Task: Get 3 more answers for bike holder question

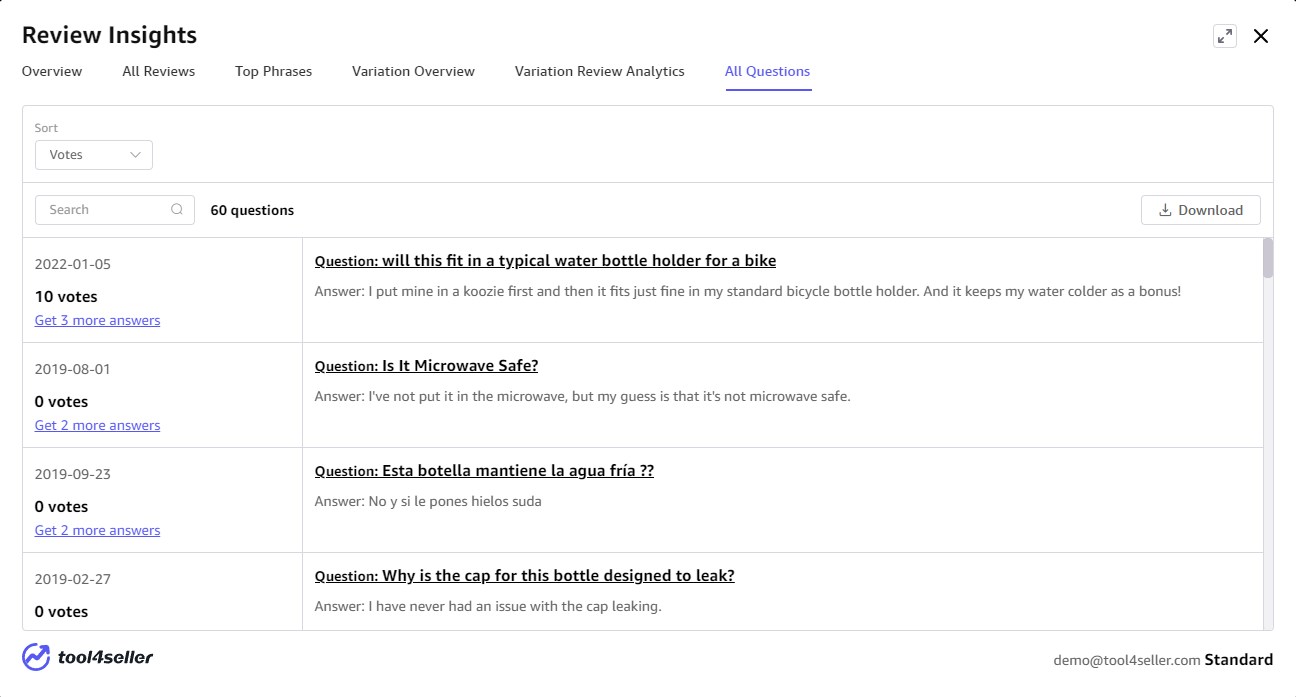Action: [x=97, y=320]
